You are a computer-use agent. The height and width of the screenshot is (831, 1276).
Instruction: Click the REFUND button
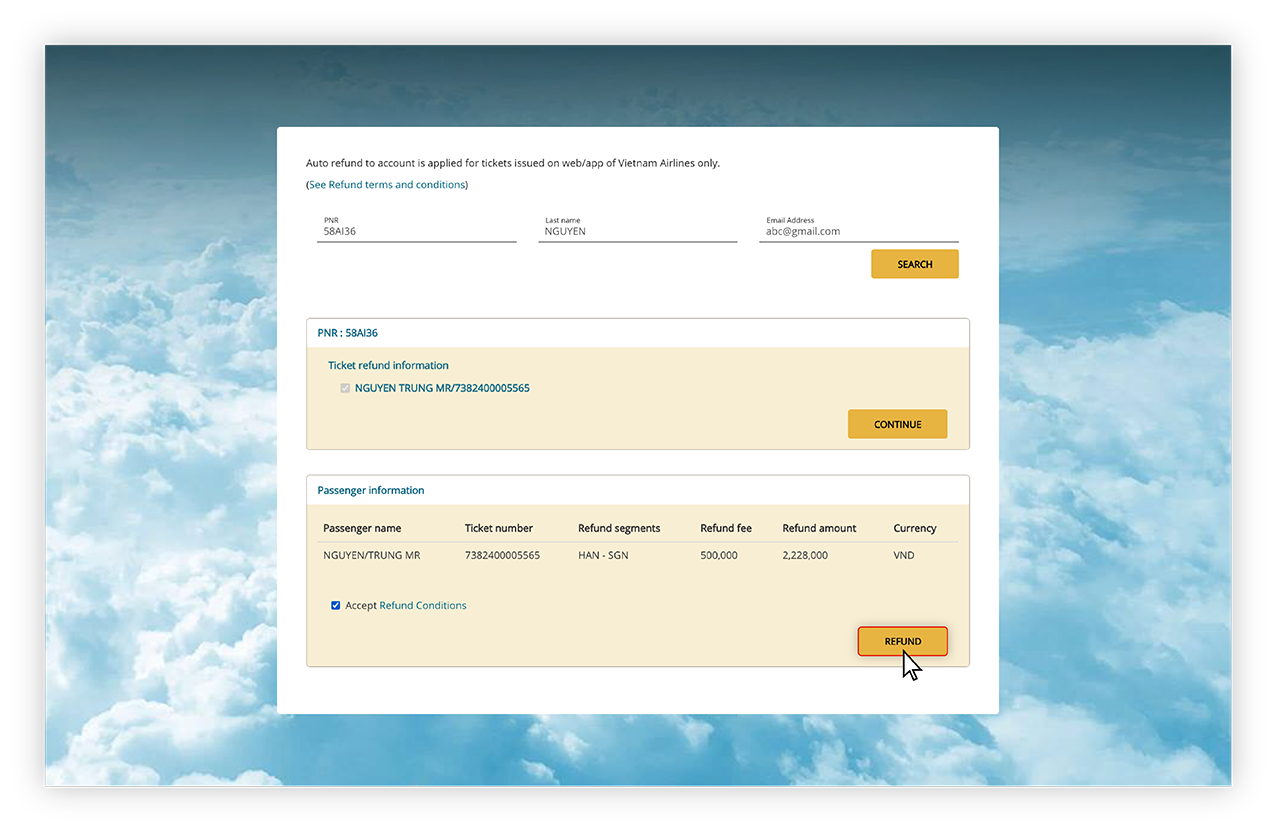(x=902, y=641)
